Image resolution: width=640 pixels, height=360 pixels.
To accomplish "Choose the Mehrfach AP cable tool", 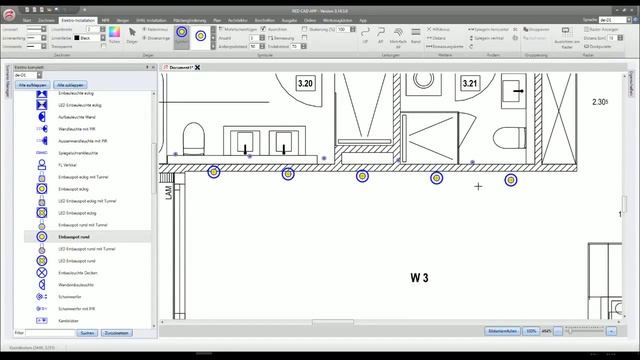I will coord(398,38).
